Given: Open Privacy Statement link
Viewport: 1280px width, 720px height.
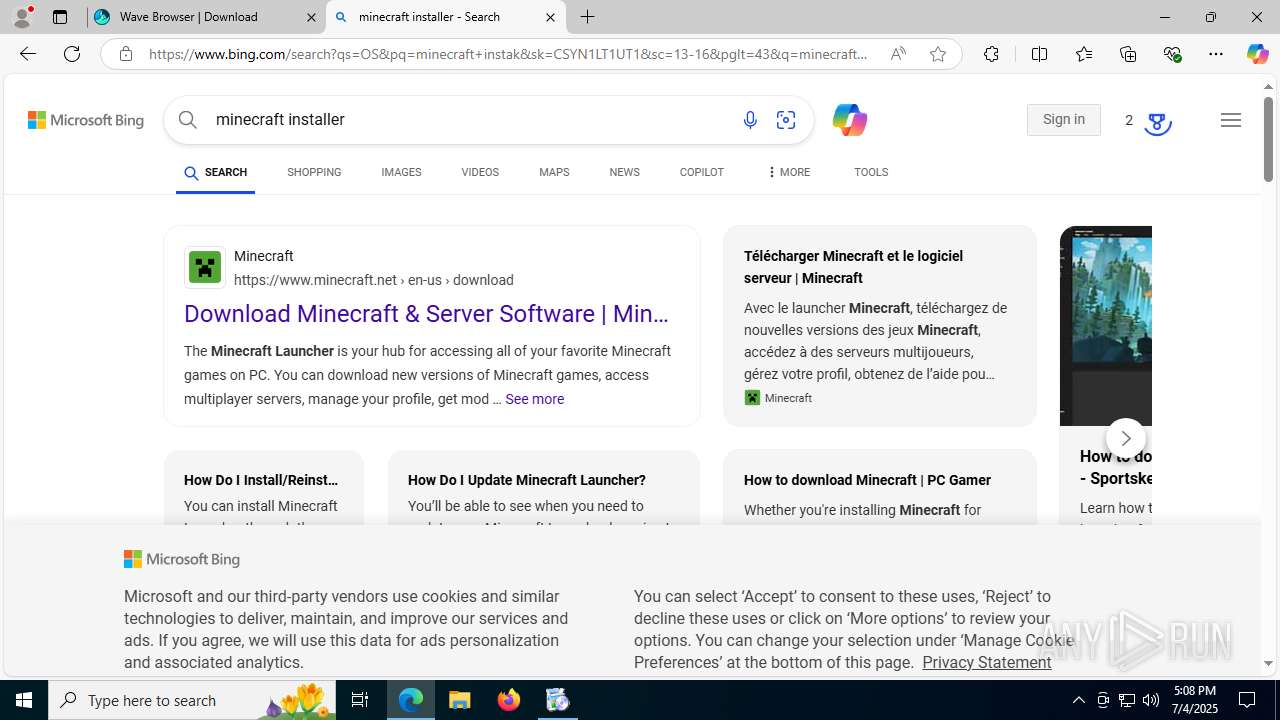Looking at the screenshot, I should [986, 662].
